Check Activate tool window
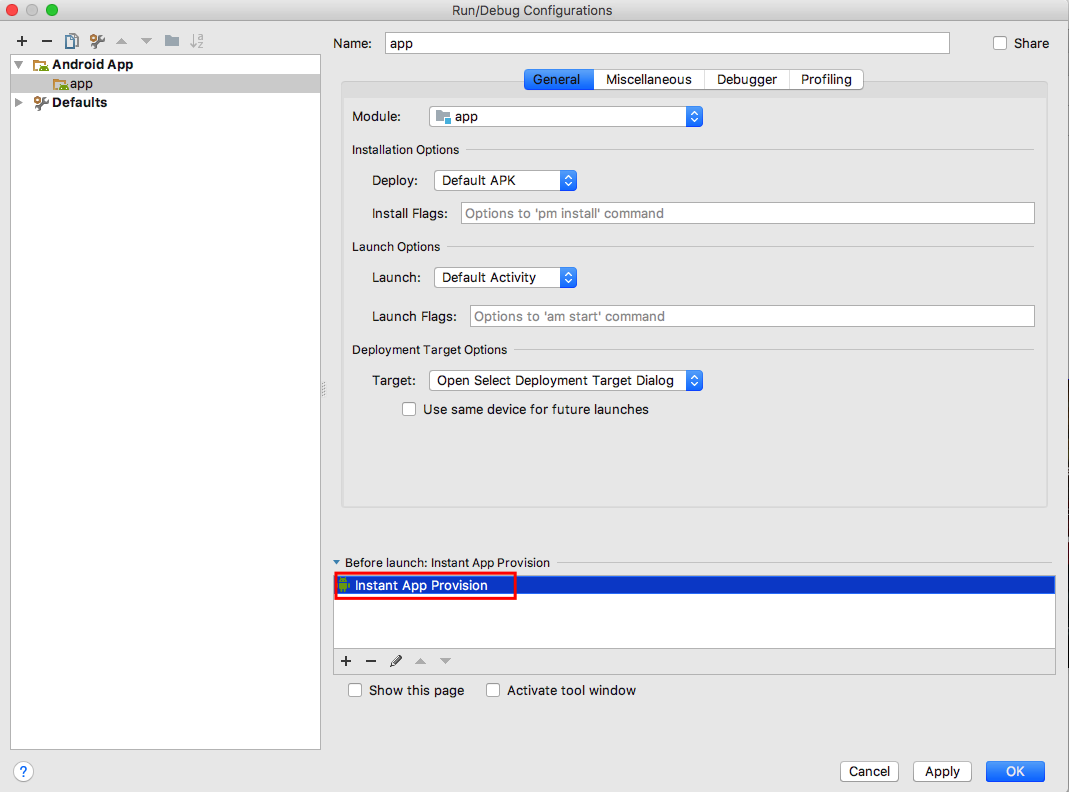The width and height of the screenshot is (1069, 792). click(x=493, y=690)
